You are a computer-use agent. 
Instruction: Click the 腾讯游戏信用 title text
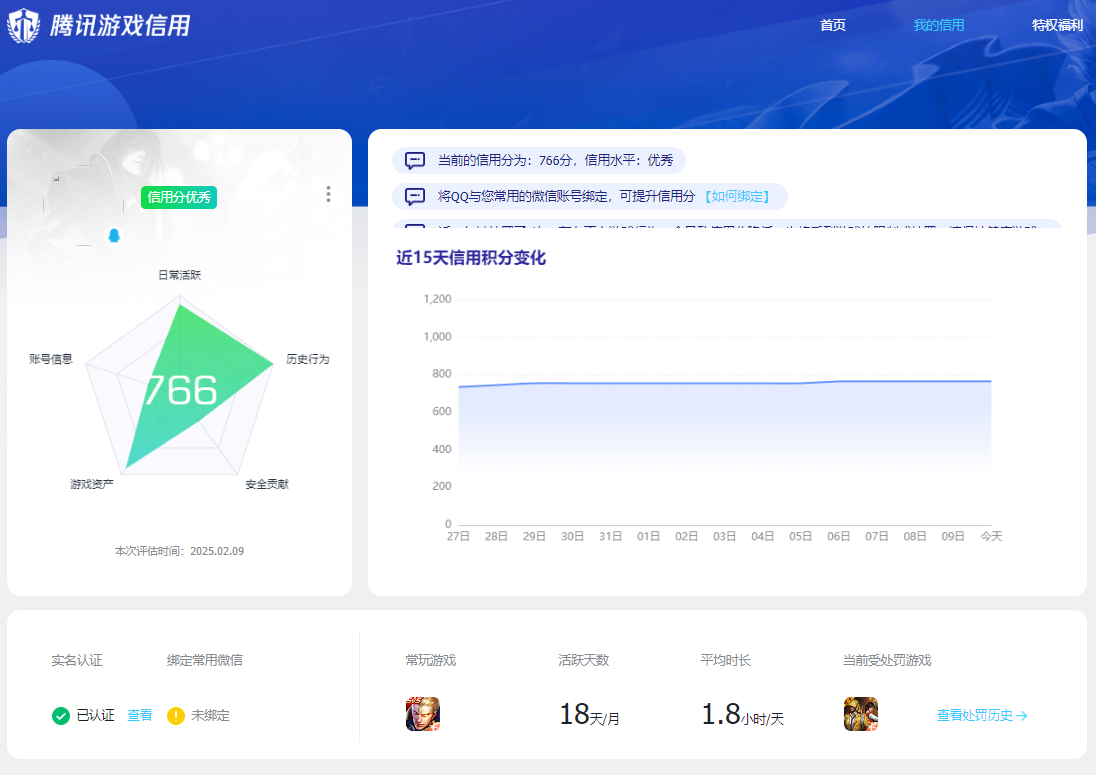tap(120, 26)
